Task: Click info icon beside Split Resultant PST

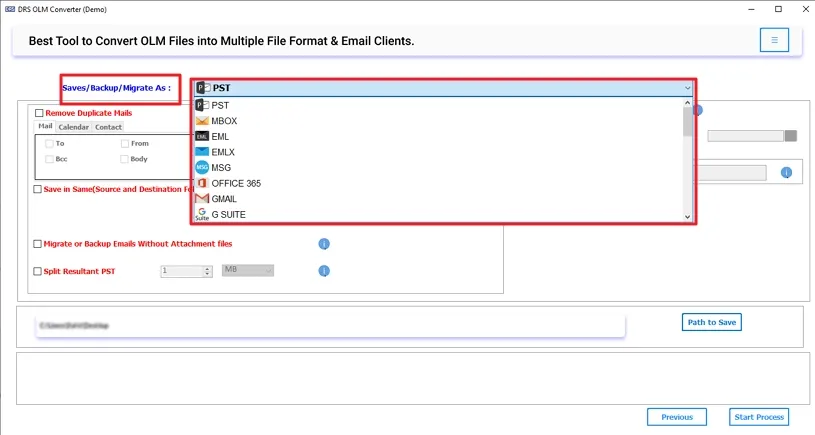Action: [x=324, y=271]
